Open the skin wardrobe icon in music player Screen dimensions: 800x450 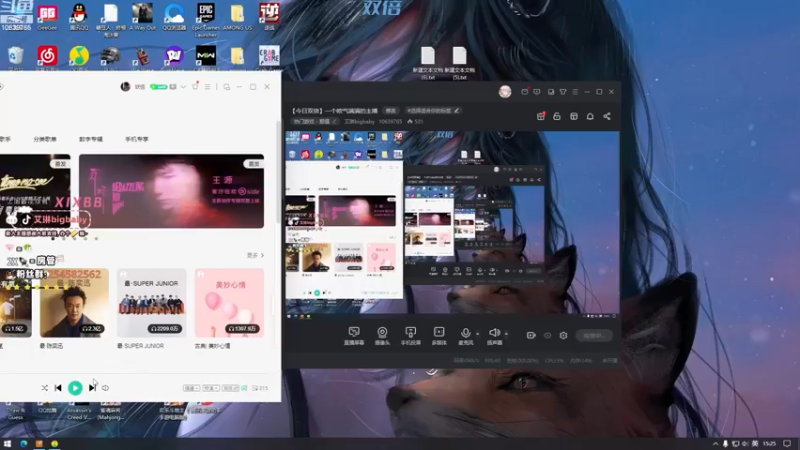[195, 87]
